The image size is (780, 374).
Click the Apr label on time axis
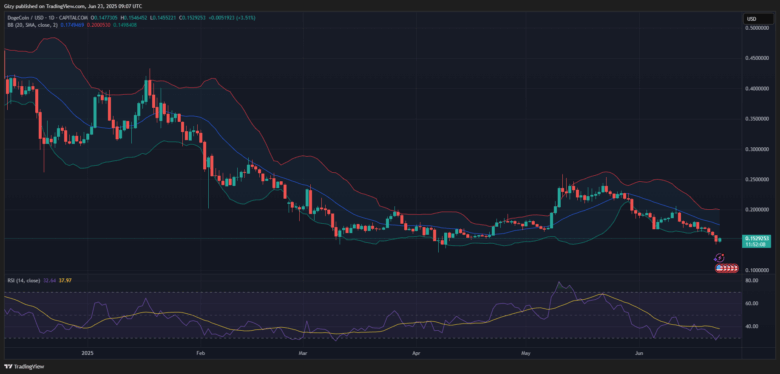coord(415,353)
